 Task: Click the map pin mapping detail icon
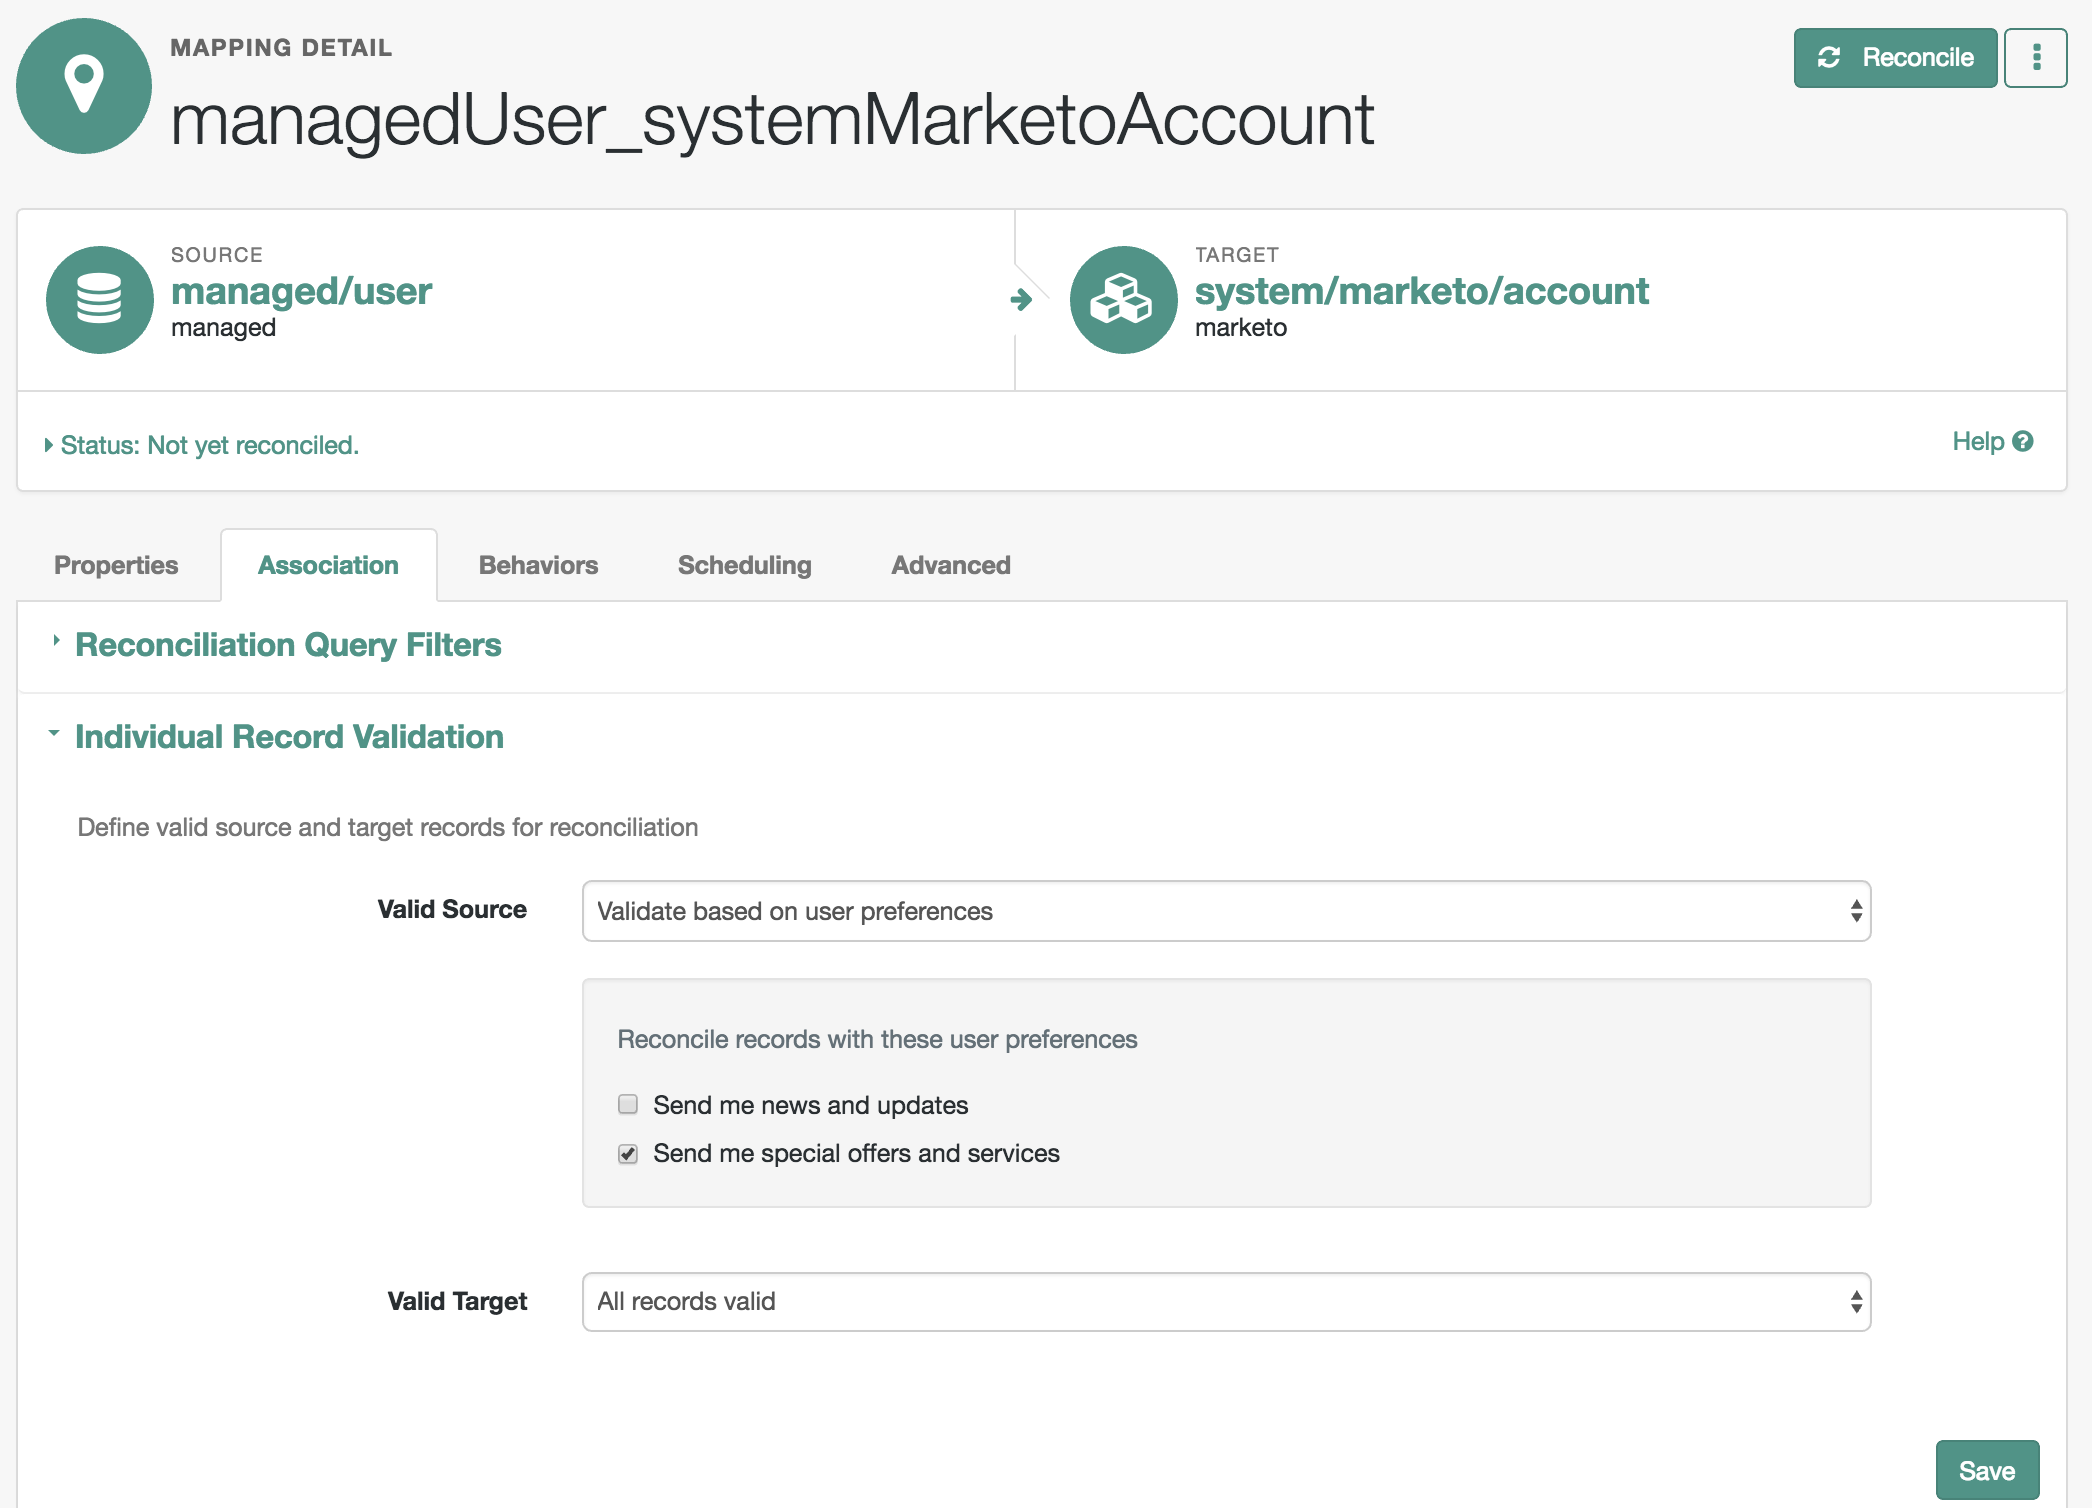[x=84, y=86]
